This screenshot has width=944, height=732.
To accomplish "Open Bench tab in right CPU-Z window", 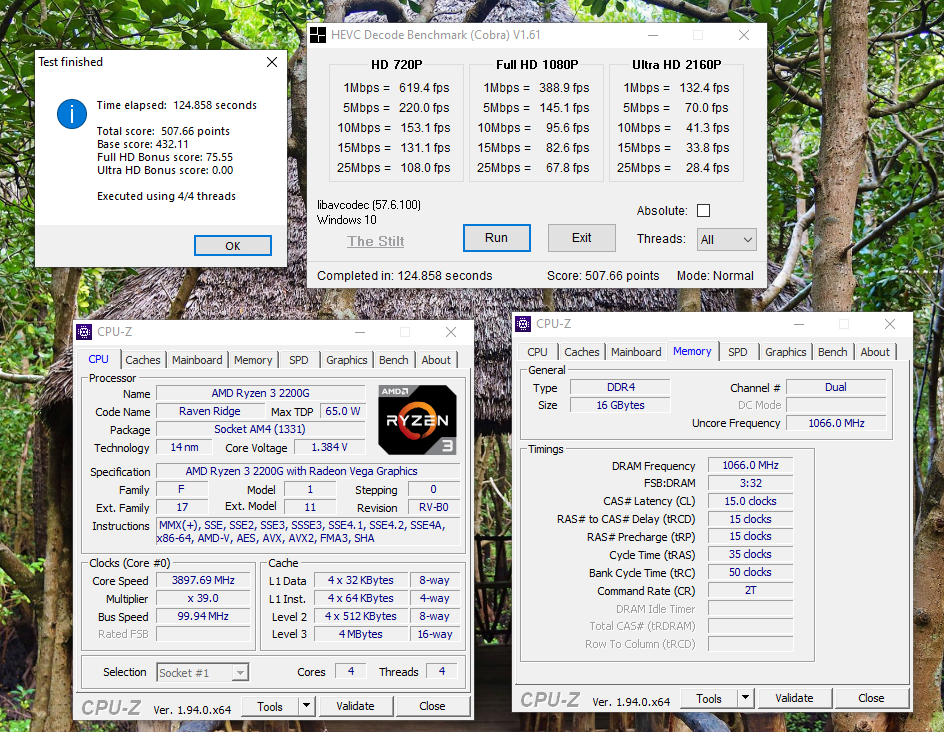I will click(833, 352).
